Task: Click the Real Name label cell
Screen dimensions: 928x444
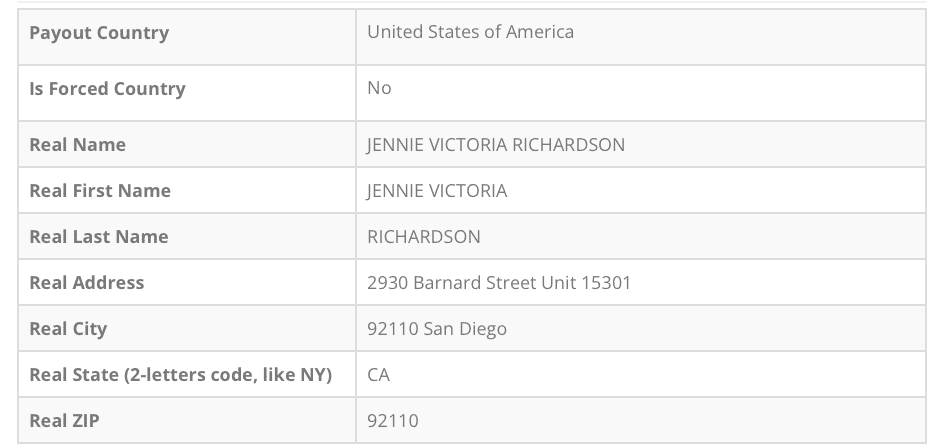Action: (78, 145)
